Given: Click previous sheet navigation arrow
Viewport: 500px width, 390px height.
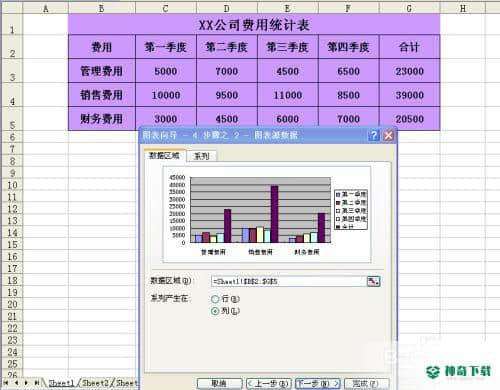Looking at the screenshot, I should [16, 383].
